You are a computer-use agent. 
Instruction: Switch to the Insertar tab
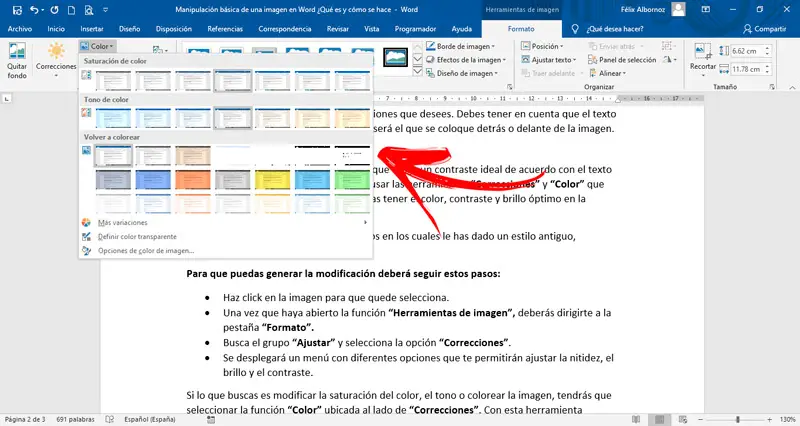[x=92, y=29]
